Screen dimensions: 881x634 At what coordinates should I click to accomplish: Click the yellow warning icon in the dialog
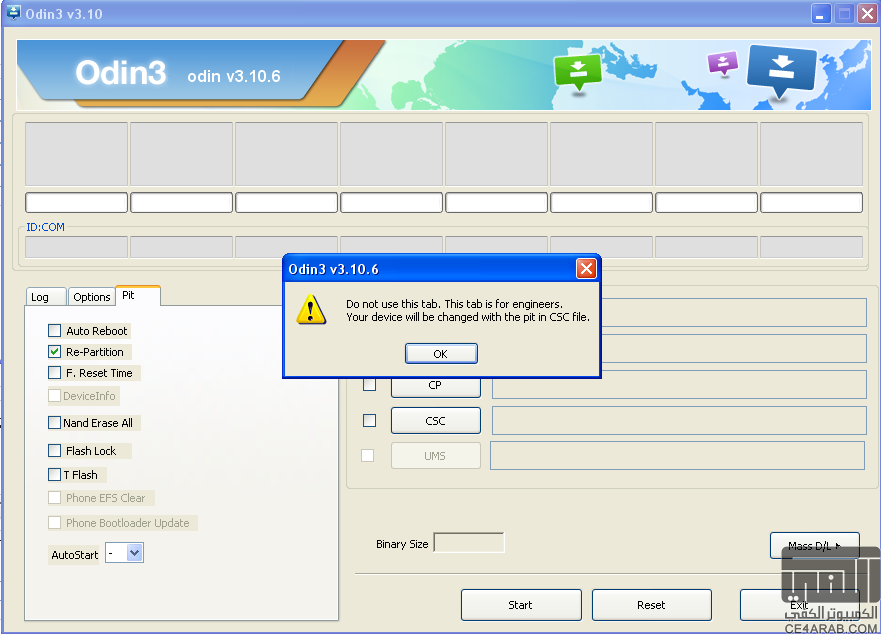(x=311, y=310)
